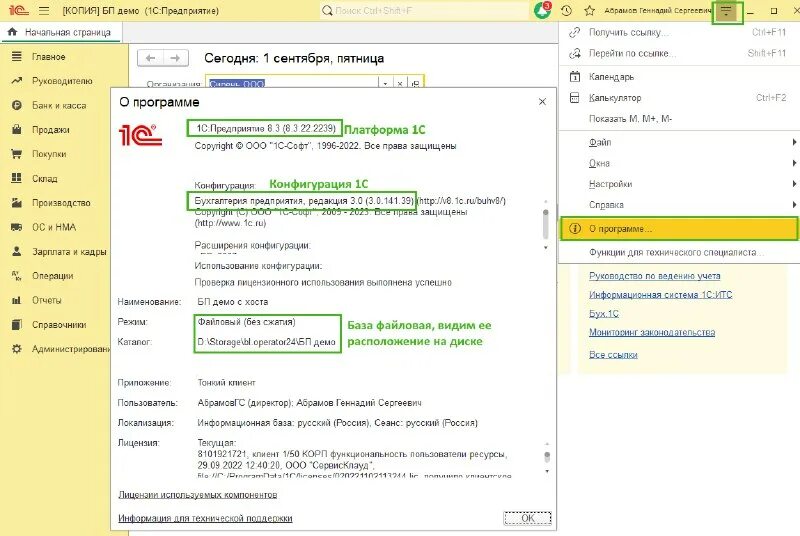The width and height of the screenshot is (800, 536).
Task: Expand the Настройки submenu
Action: point(679,184)
